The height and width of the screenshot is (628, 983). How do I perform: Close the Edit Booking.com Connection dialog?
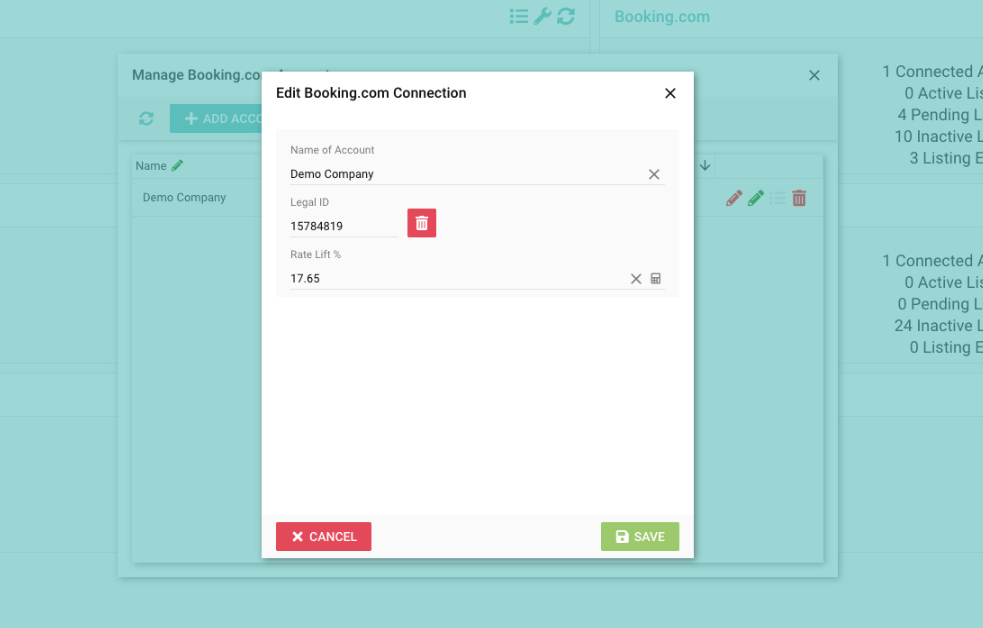(670, 93)
